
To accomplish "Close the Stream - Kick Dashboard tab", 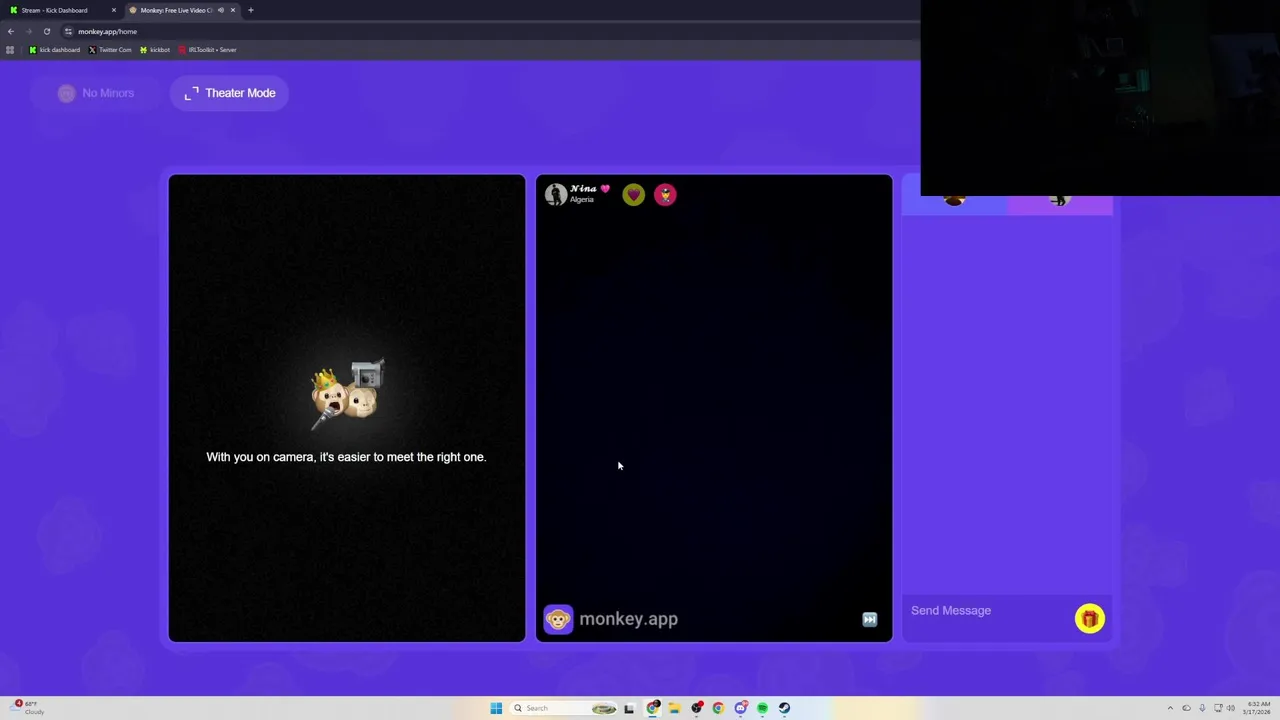I will 114,10.
